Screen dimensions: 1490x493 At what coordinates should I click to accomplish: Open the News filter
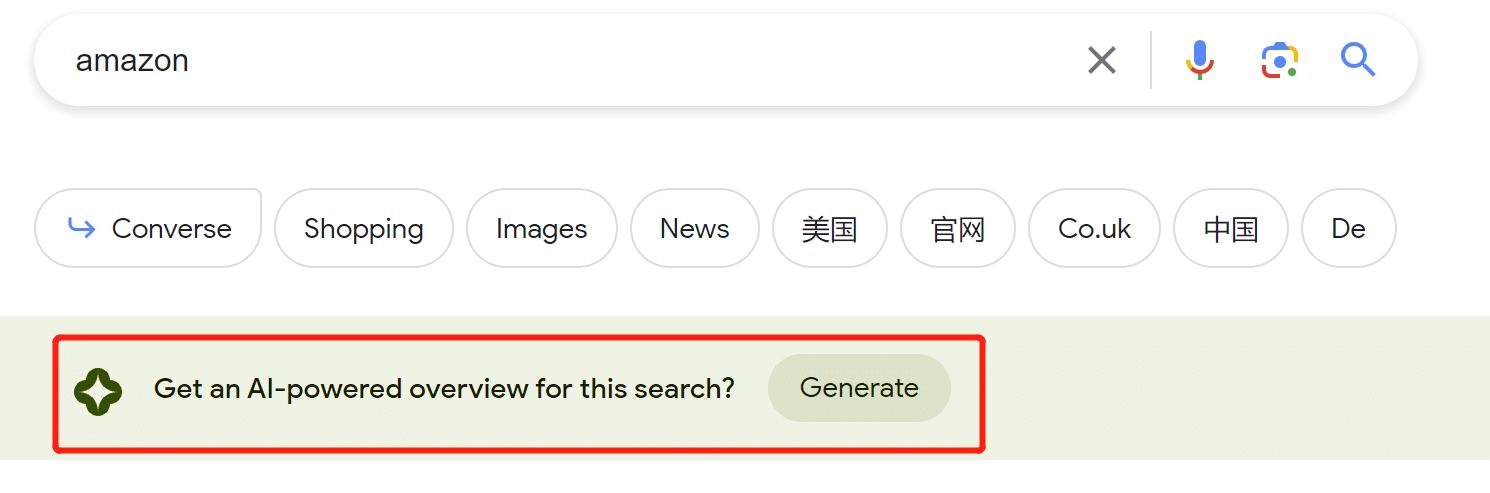pos(694,229)
